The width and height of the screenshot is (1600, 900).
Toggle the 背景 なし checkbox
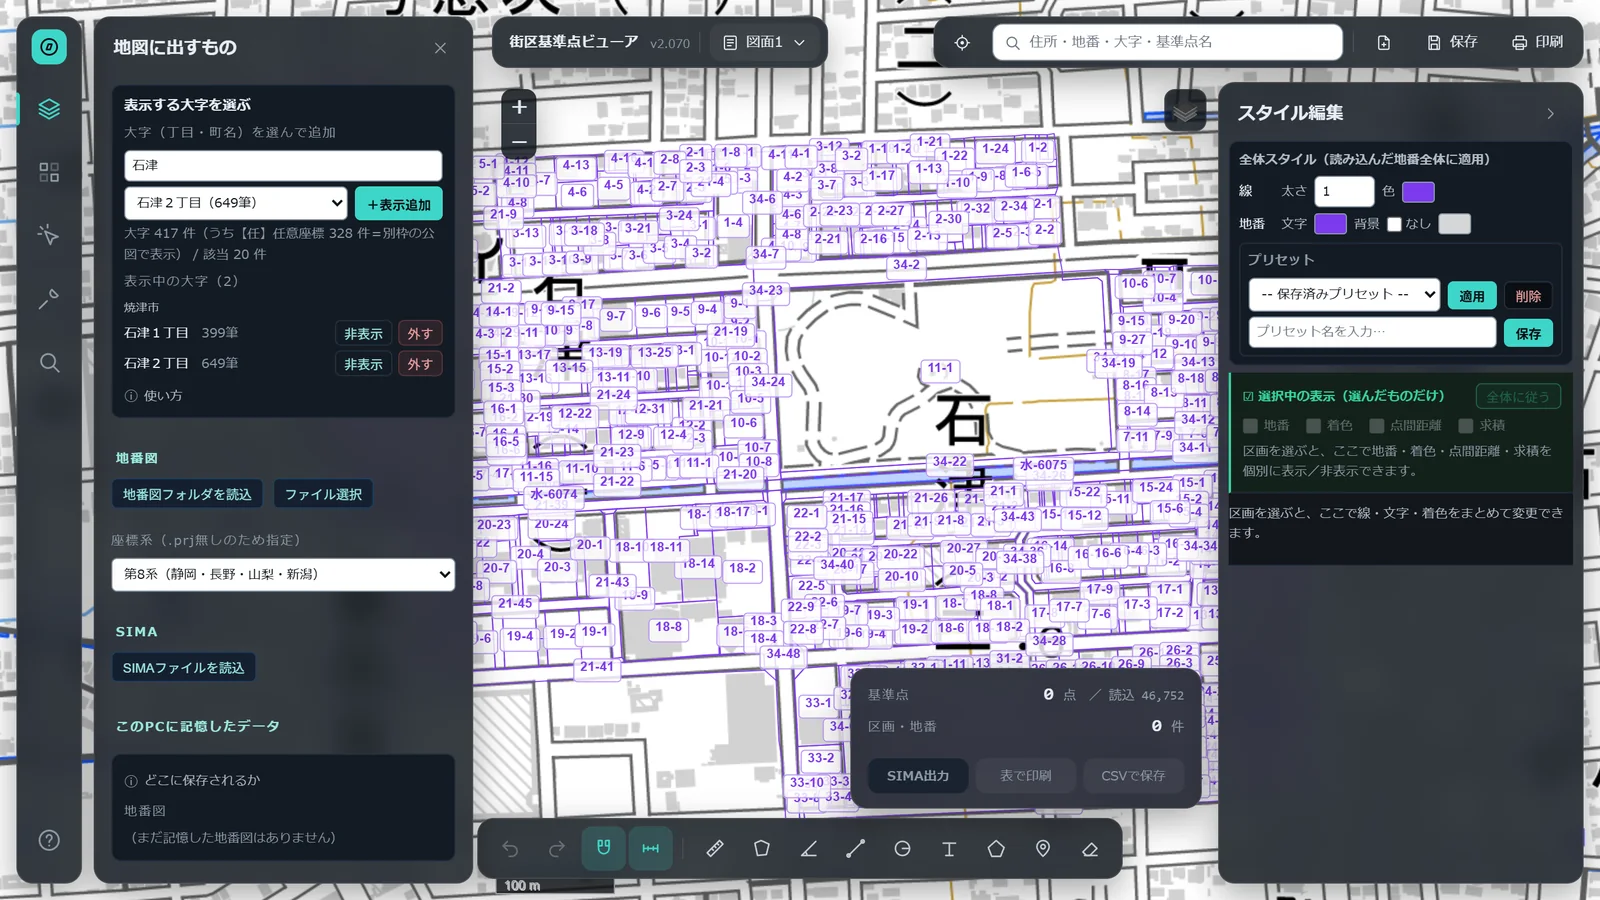(1394, 224)
